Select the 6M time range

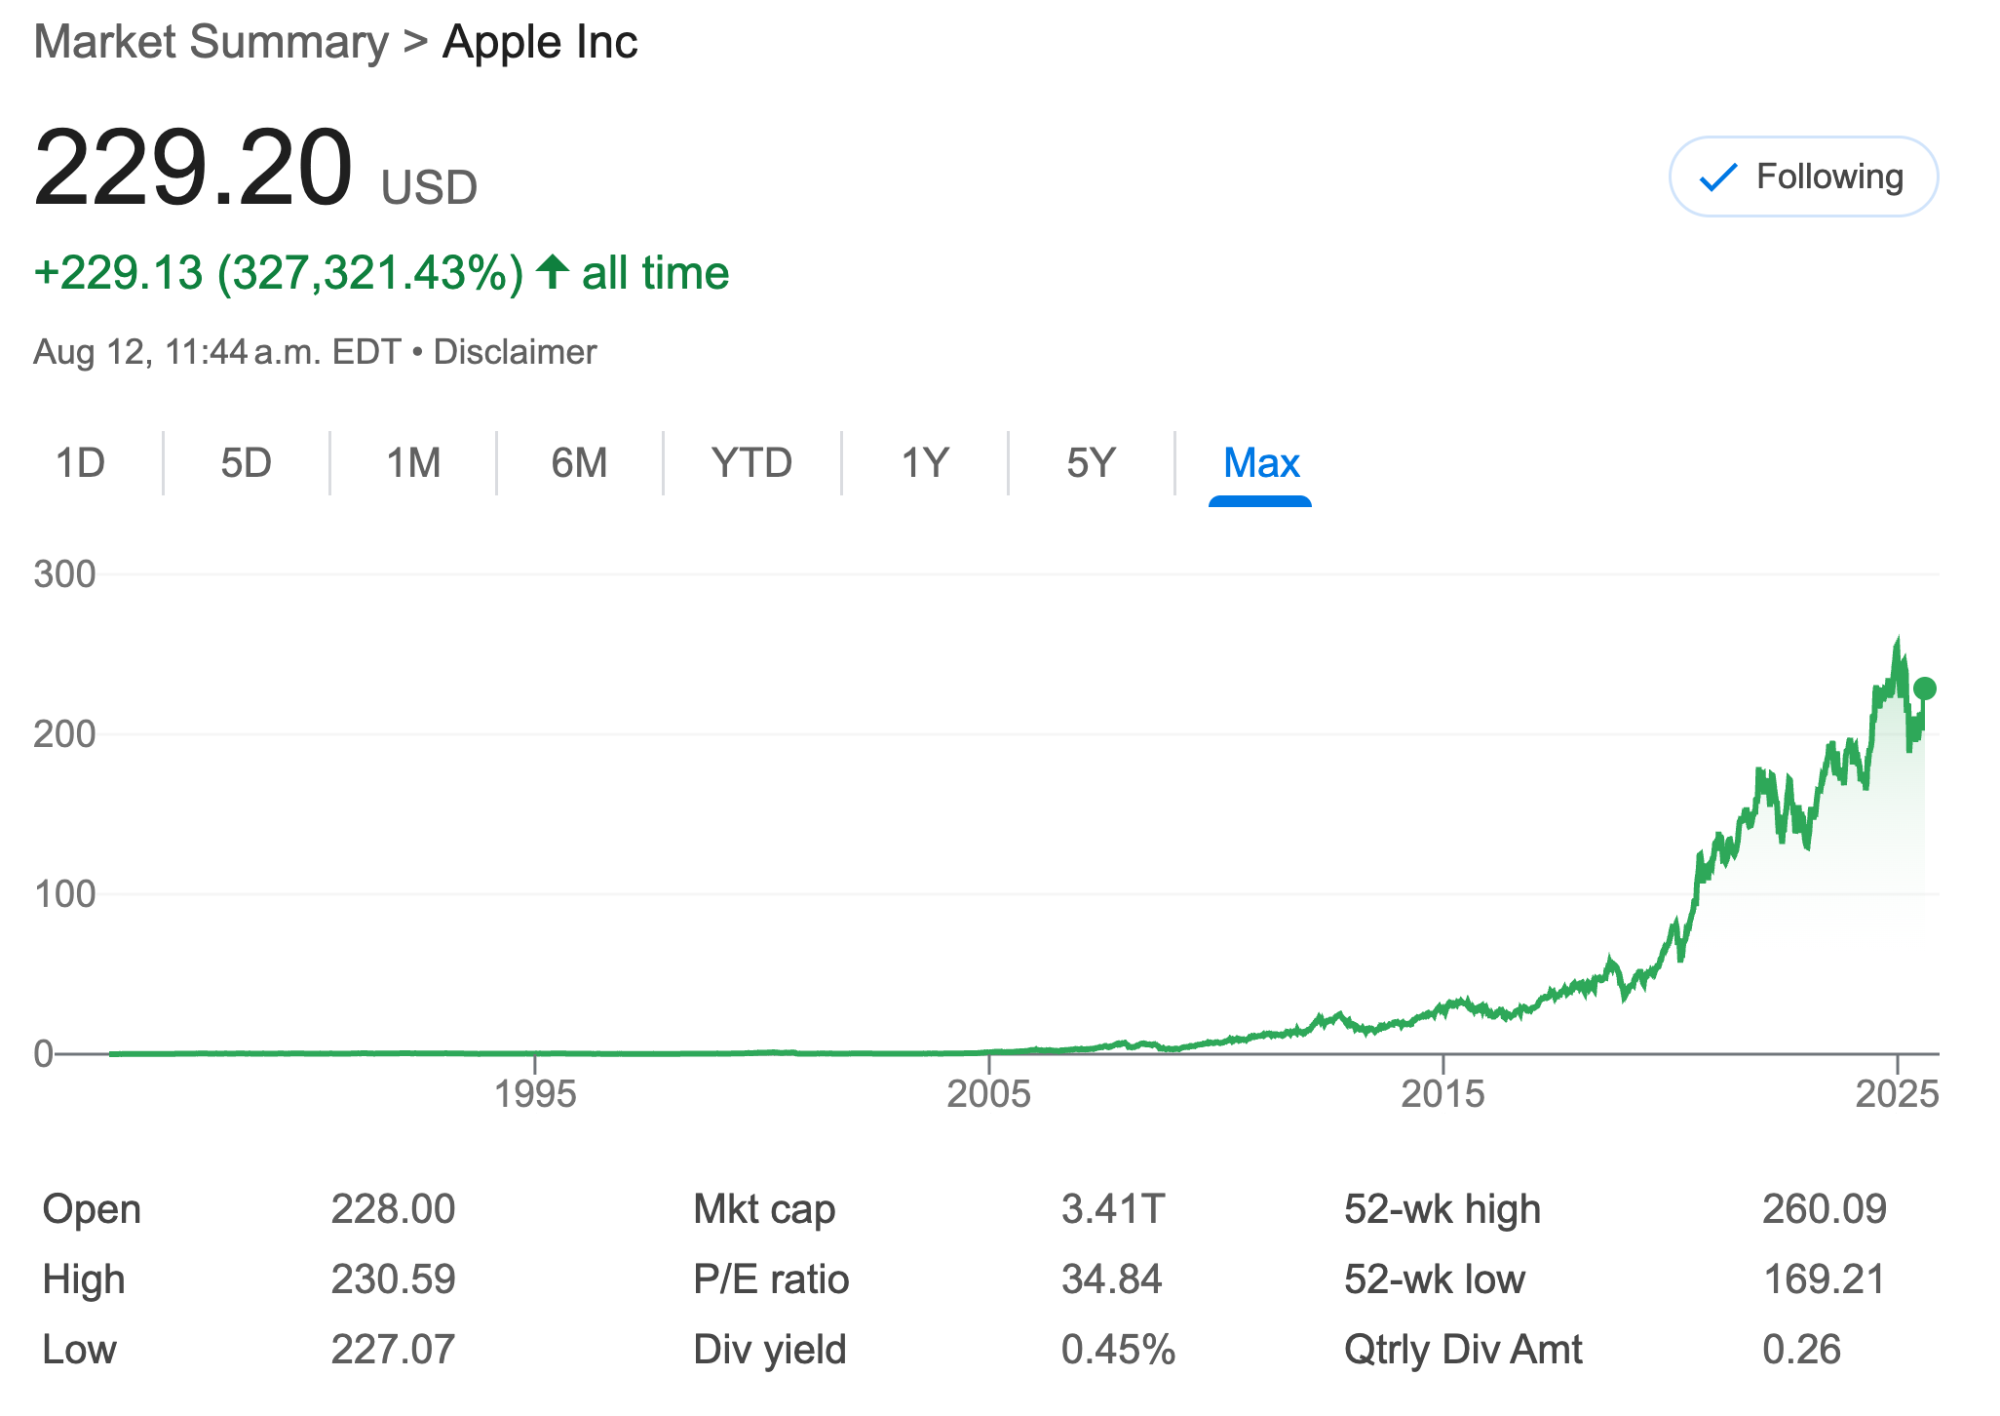point(578,462)
